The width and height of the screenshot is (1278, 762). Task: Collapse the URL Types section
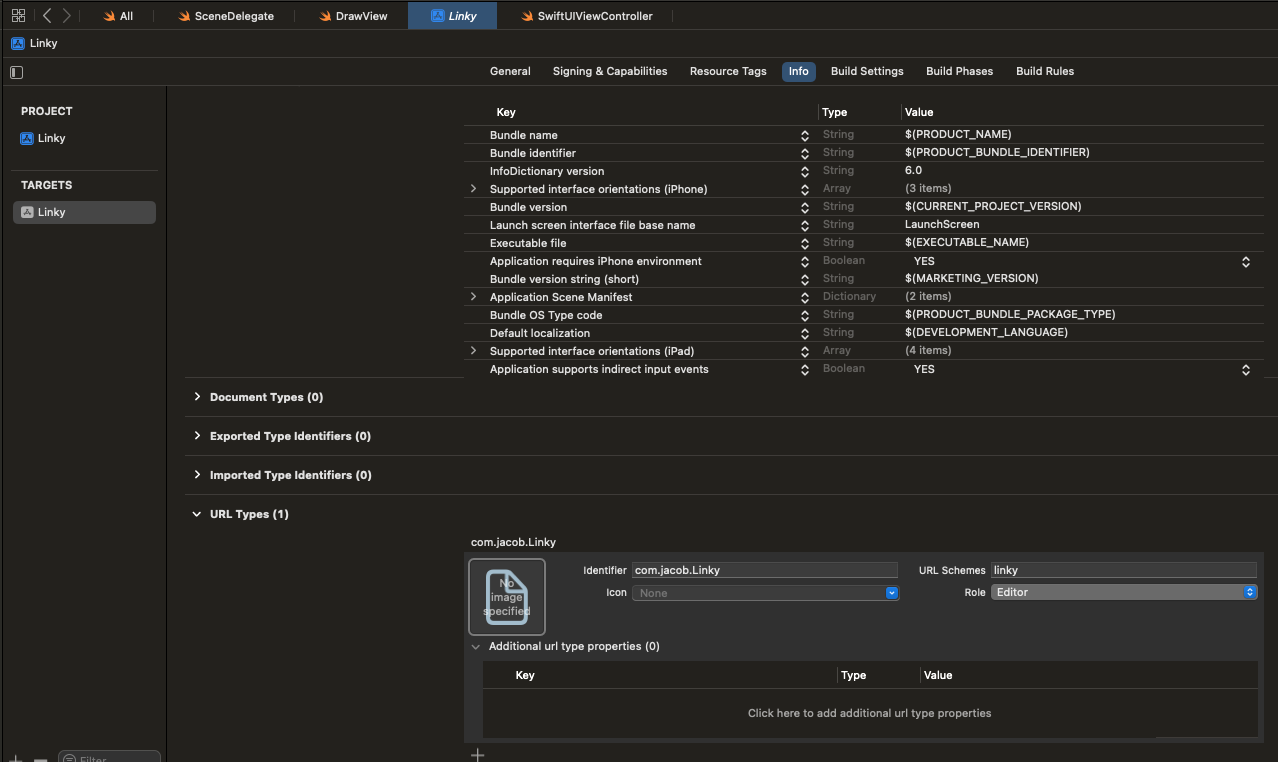(197, 514)
